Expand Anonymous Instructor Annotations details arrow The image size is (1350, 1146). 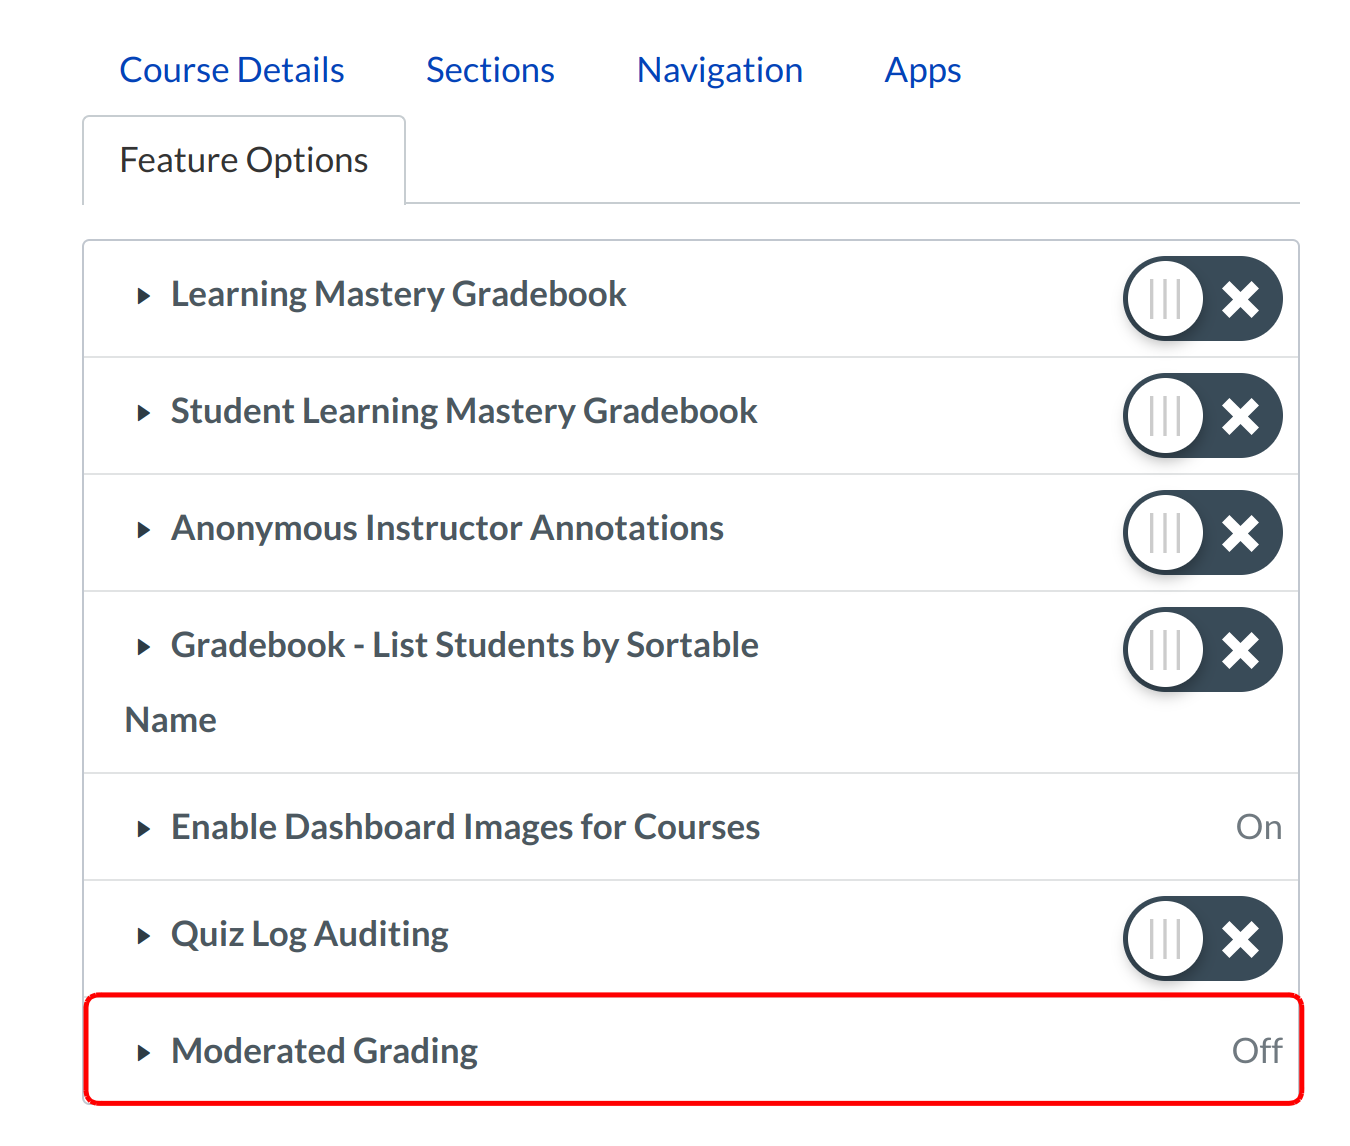point(144,530)
